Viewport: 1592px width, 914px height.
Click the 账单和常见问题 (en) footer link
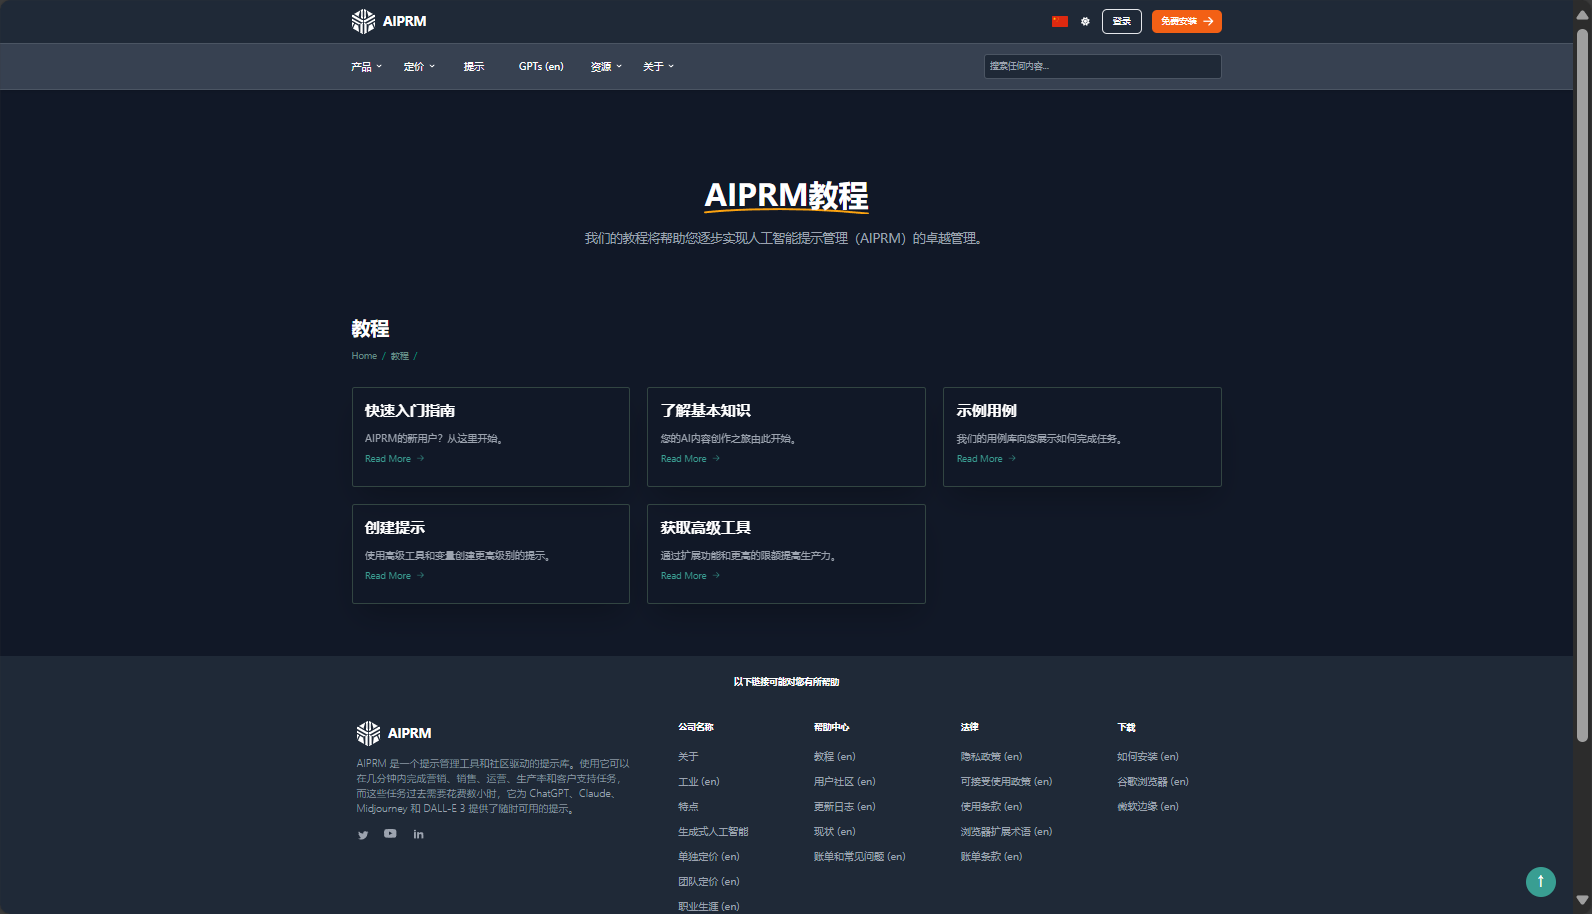click(860, 857)
